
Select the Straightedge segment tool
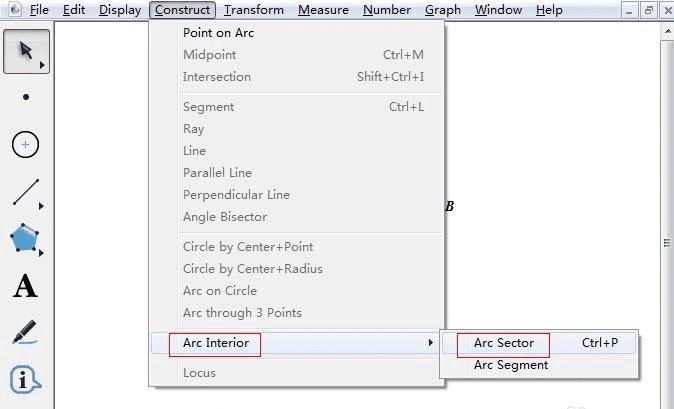(x=26, y=191)
